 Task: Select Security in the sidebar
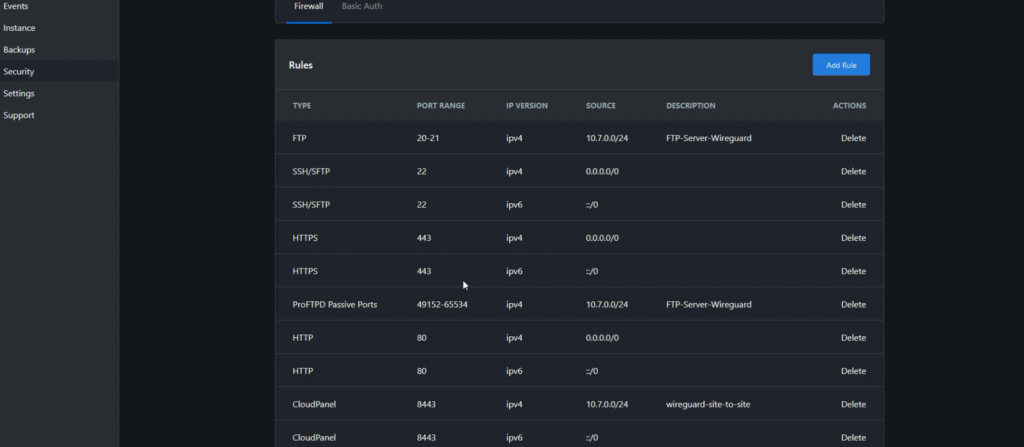[19, 72]
